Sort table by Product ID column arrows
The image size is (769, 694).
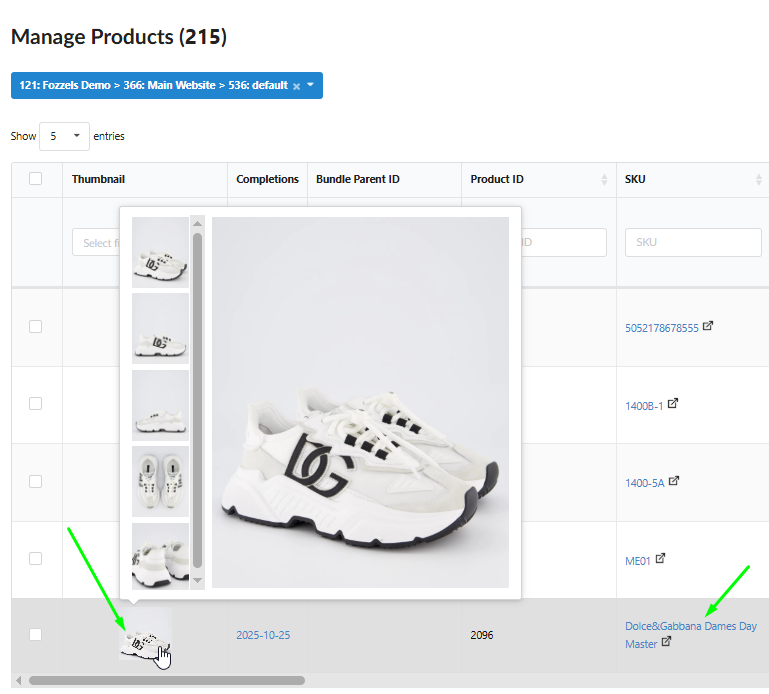tap(604, 180)
